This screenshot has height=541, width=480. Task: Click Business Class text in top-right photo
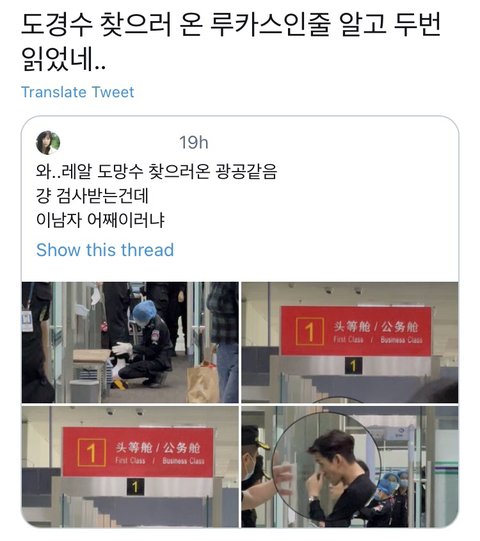coord(401,340)
